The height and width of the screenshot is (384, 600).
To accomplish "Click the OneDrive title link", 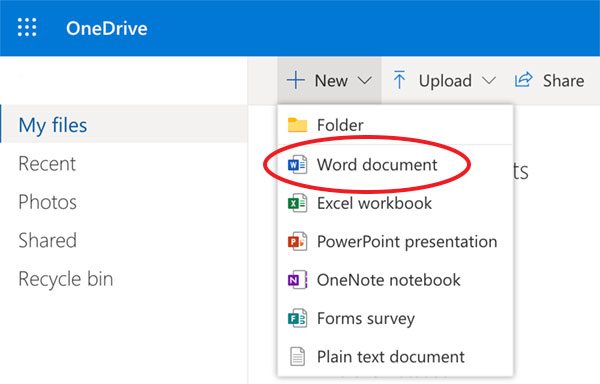I will tap(107, 28).
